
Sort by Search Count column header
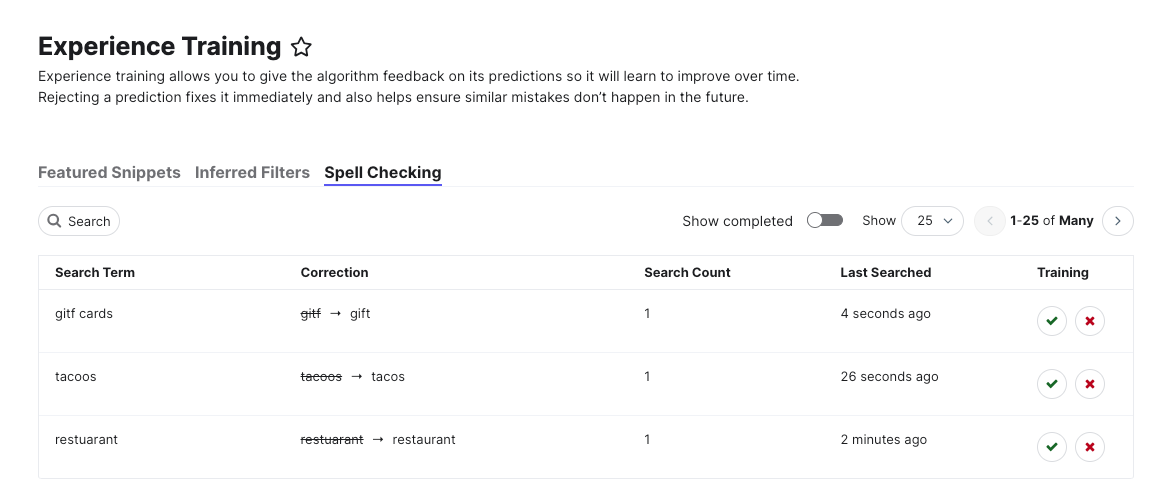coord(687,272)
